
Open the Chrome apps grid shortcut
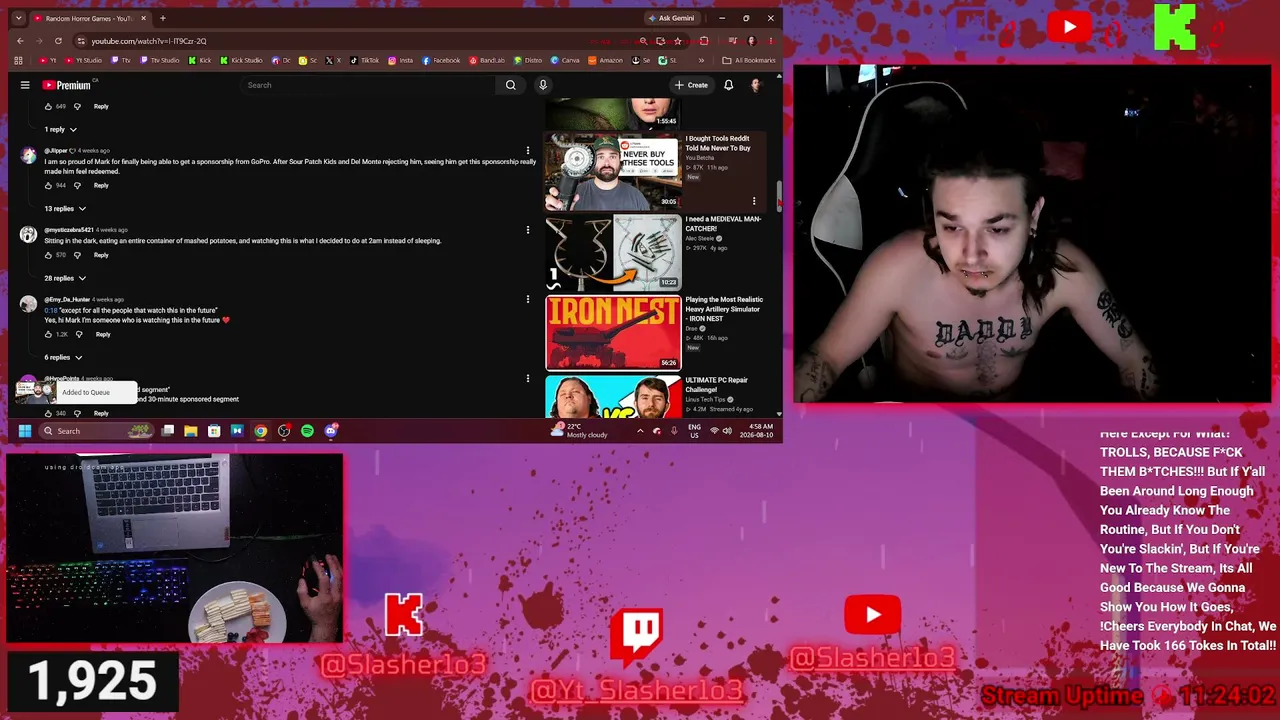(18, 60)
